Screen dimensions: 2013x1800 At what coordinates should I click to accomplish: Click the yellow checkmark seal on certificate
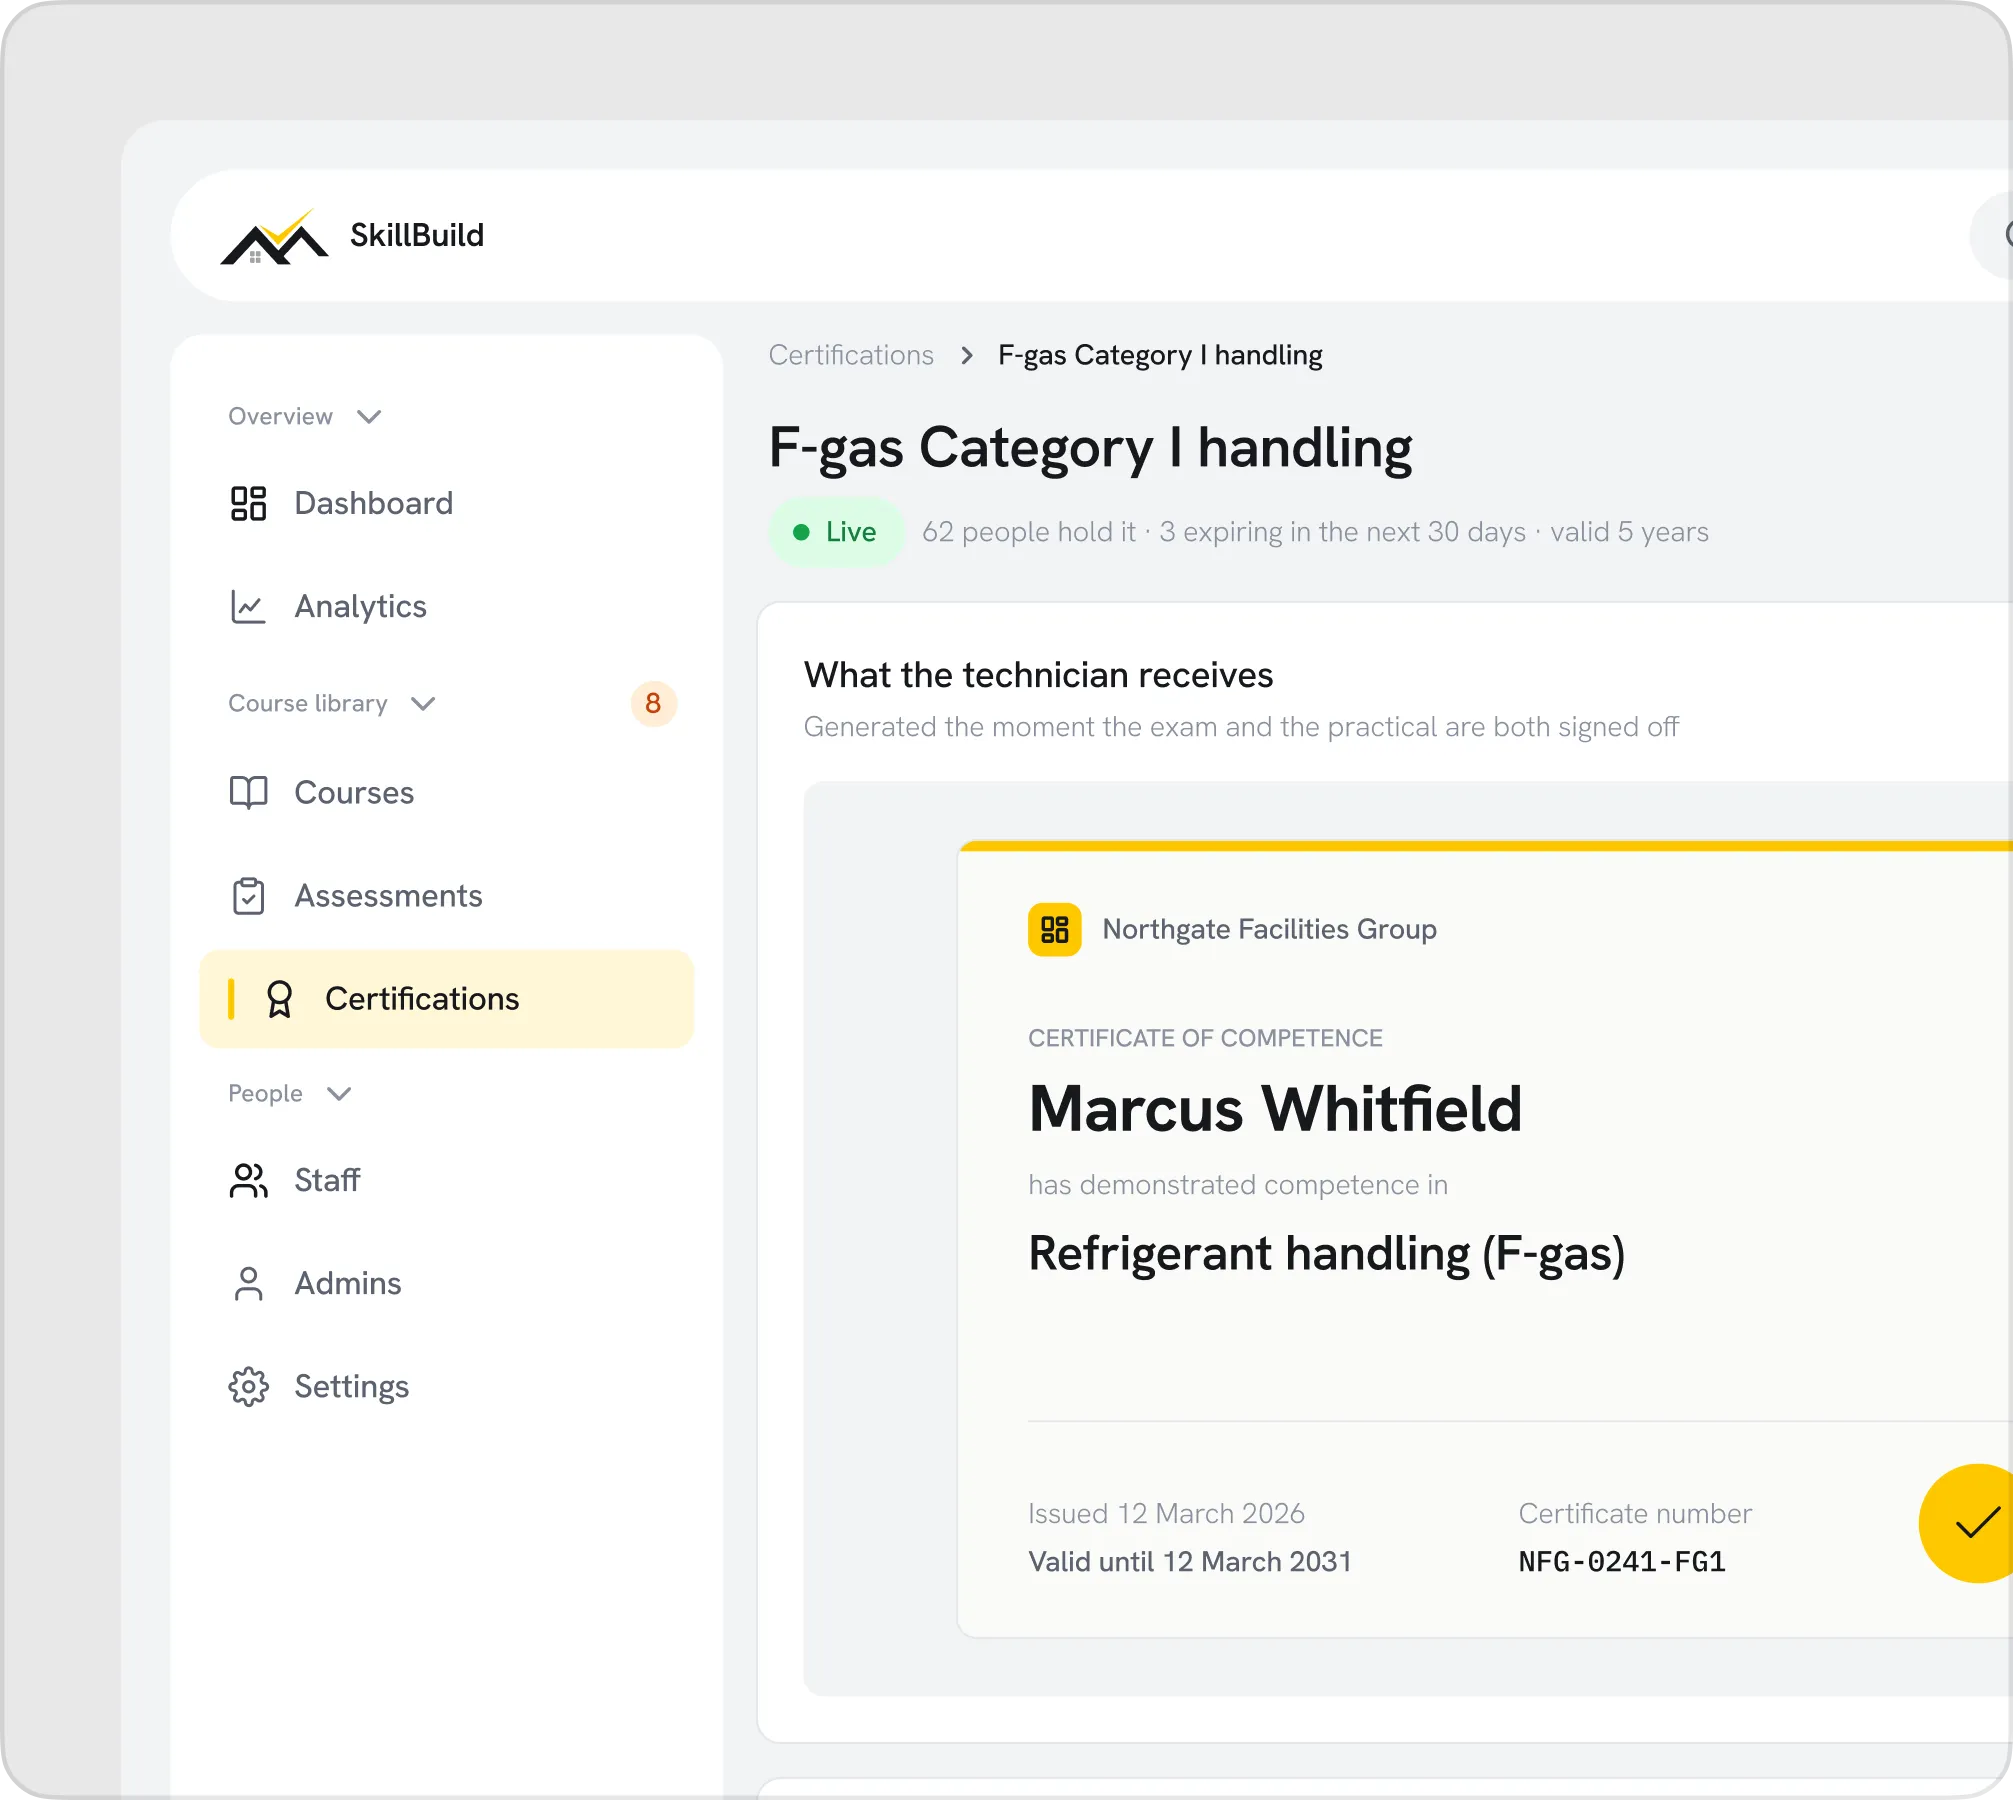[1967, 1523]
